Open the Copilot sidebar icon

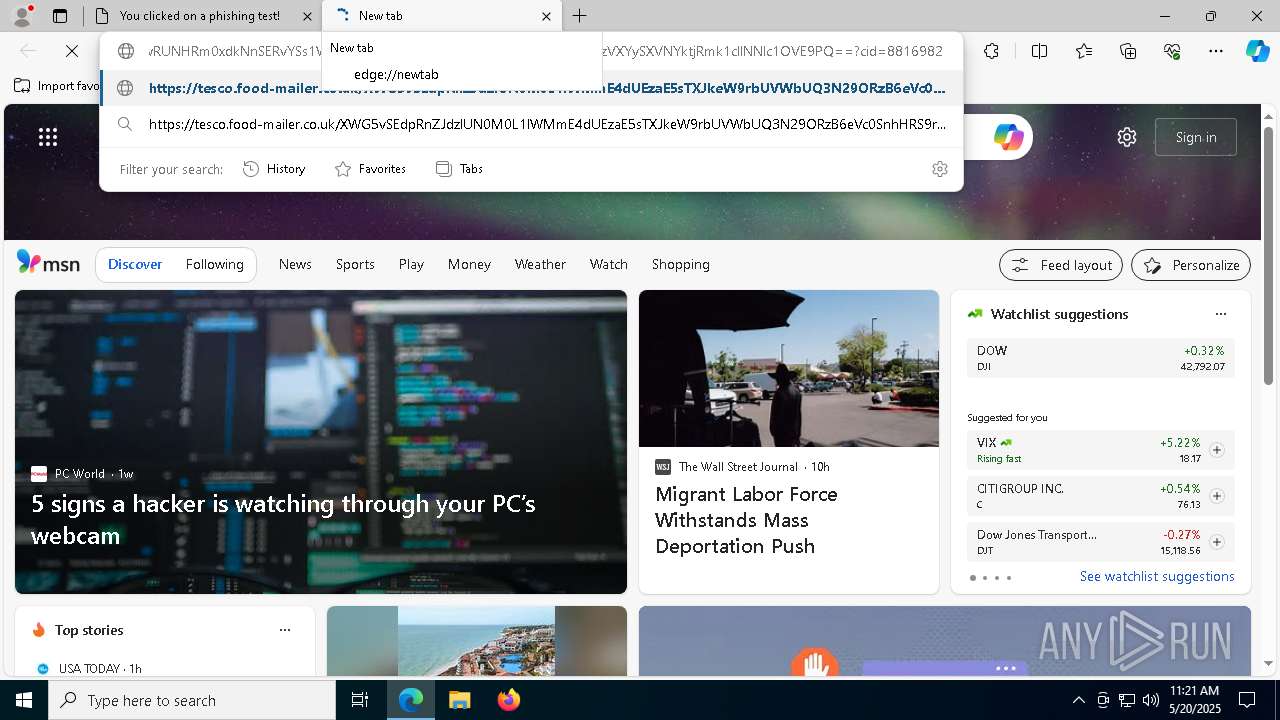(1257, 51)
